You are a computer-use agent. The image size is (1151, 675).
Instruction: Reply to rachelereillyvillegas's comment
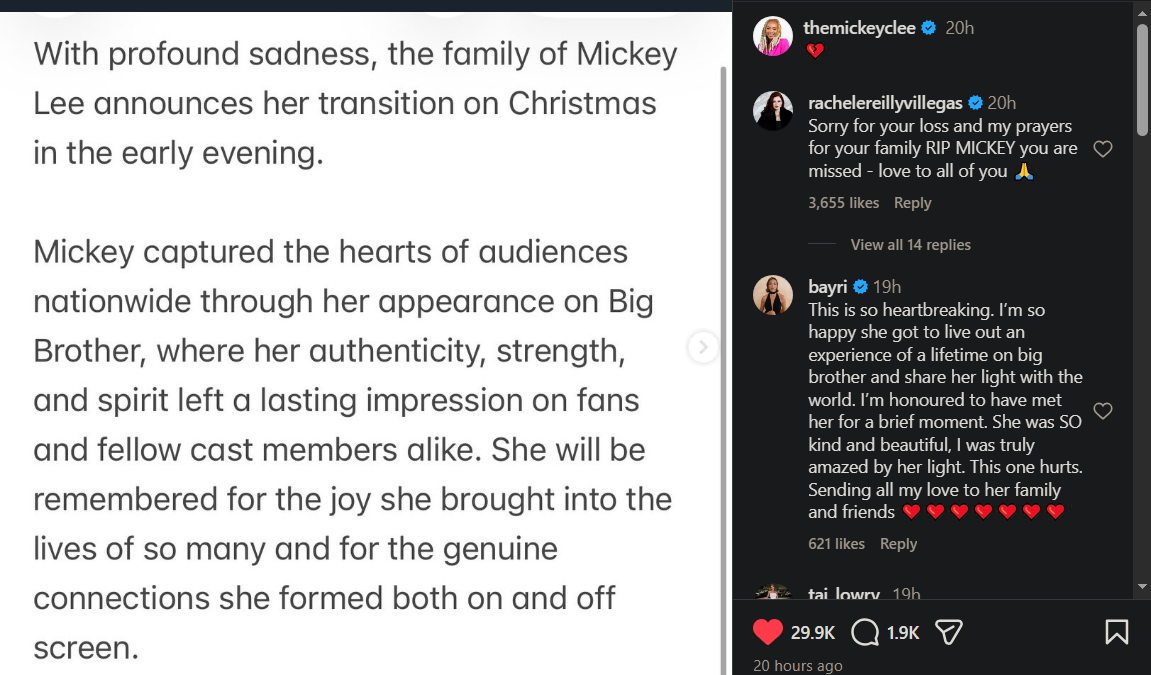click(912, 203)
